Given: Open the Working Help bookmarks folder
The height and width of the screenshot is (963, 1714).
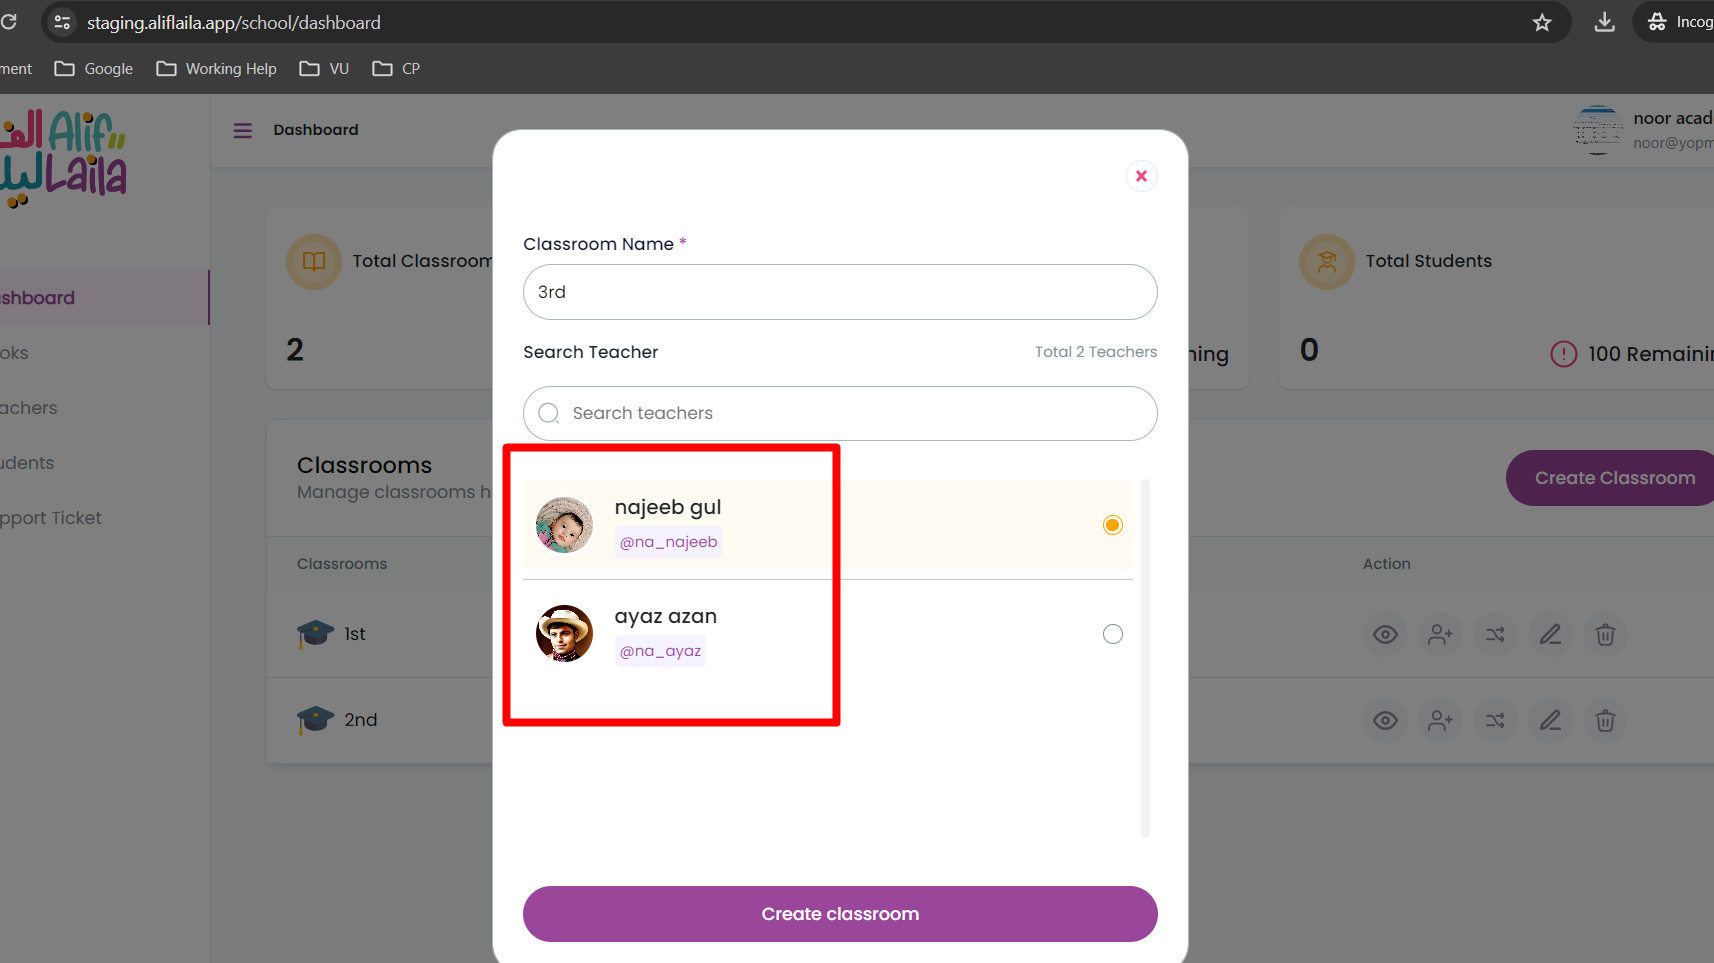Looking at the screenshot, I should [x=217, y=69].
